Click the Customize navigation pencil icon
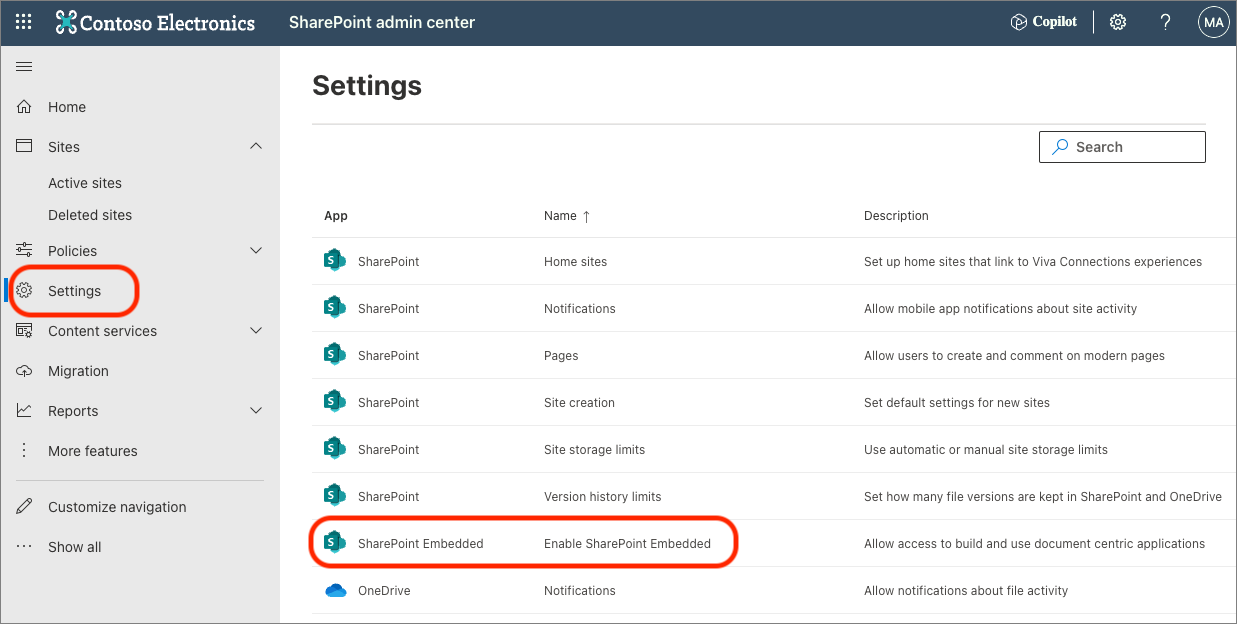Screen dimensions: 1237x624 point(24,506)
